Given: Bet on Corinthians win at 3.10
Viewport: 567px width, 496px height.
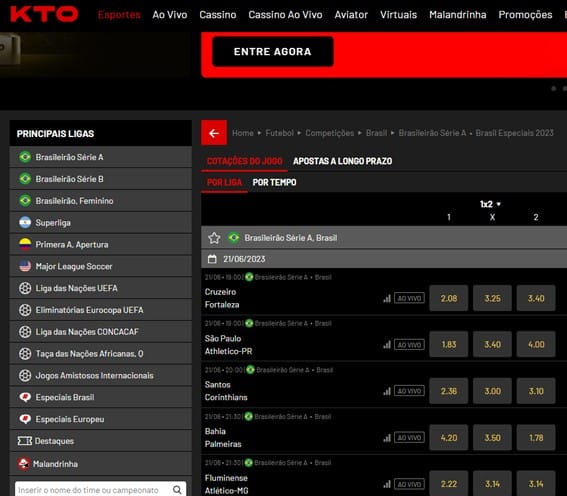Looking at the screenshot, I should point(536,391).
